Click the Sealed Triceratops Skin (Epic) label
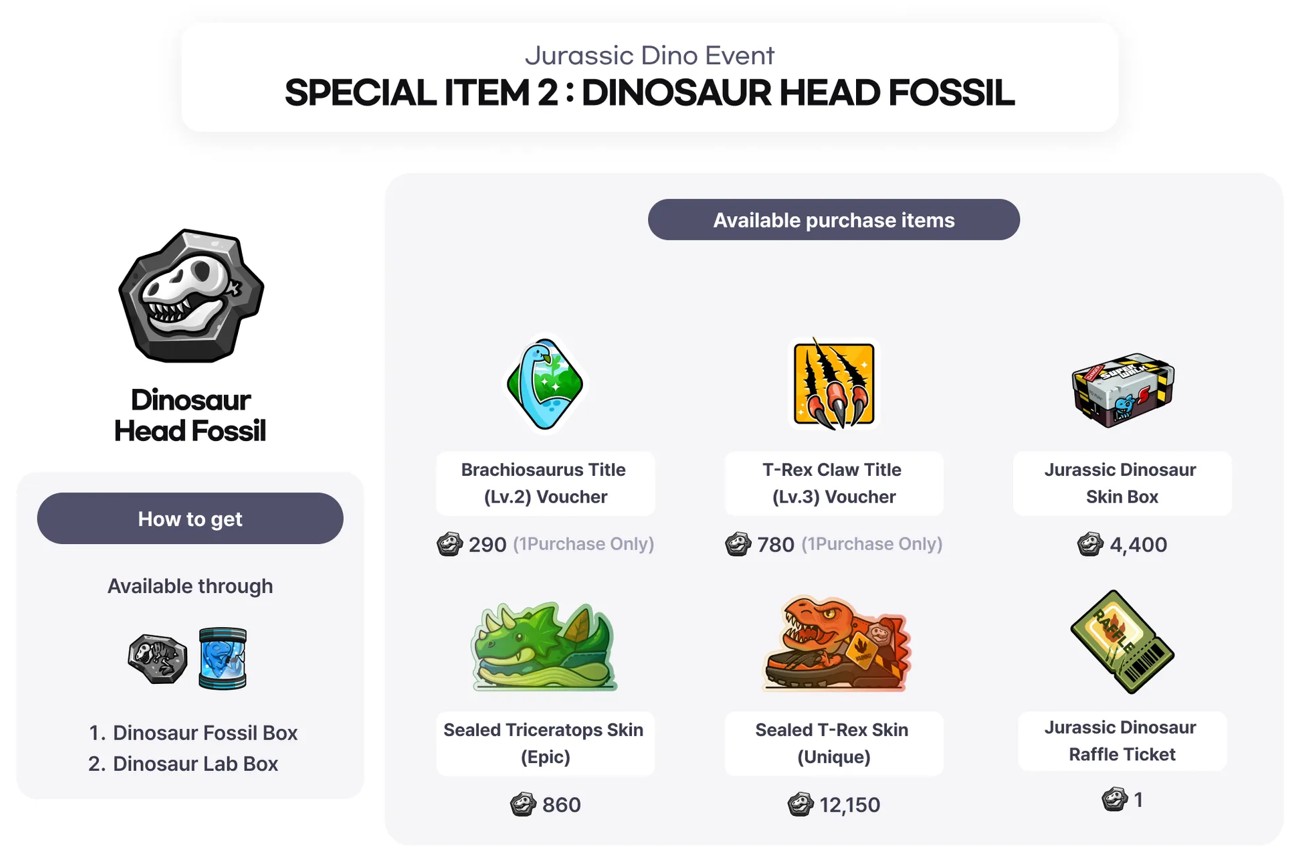This screenshot has height=856, width=1300. [544, 743]
